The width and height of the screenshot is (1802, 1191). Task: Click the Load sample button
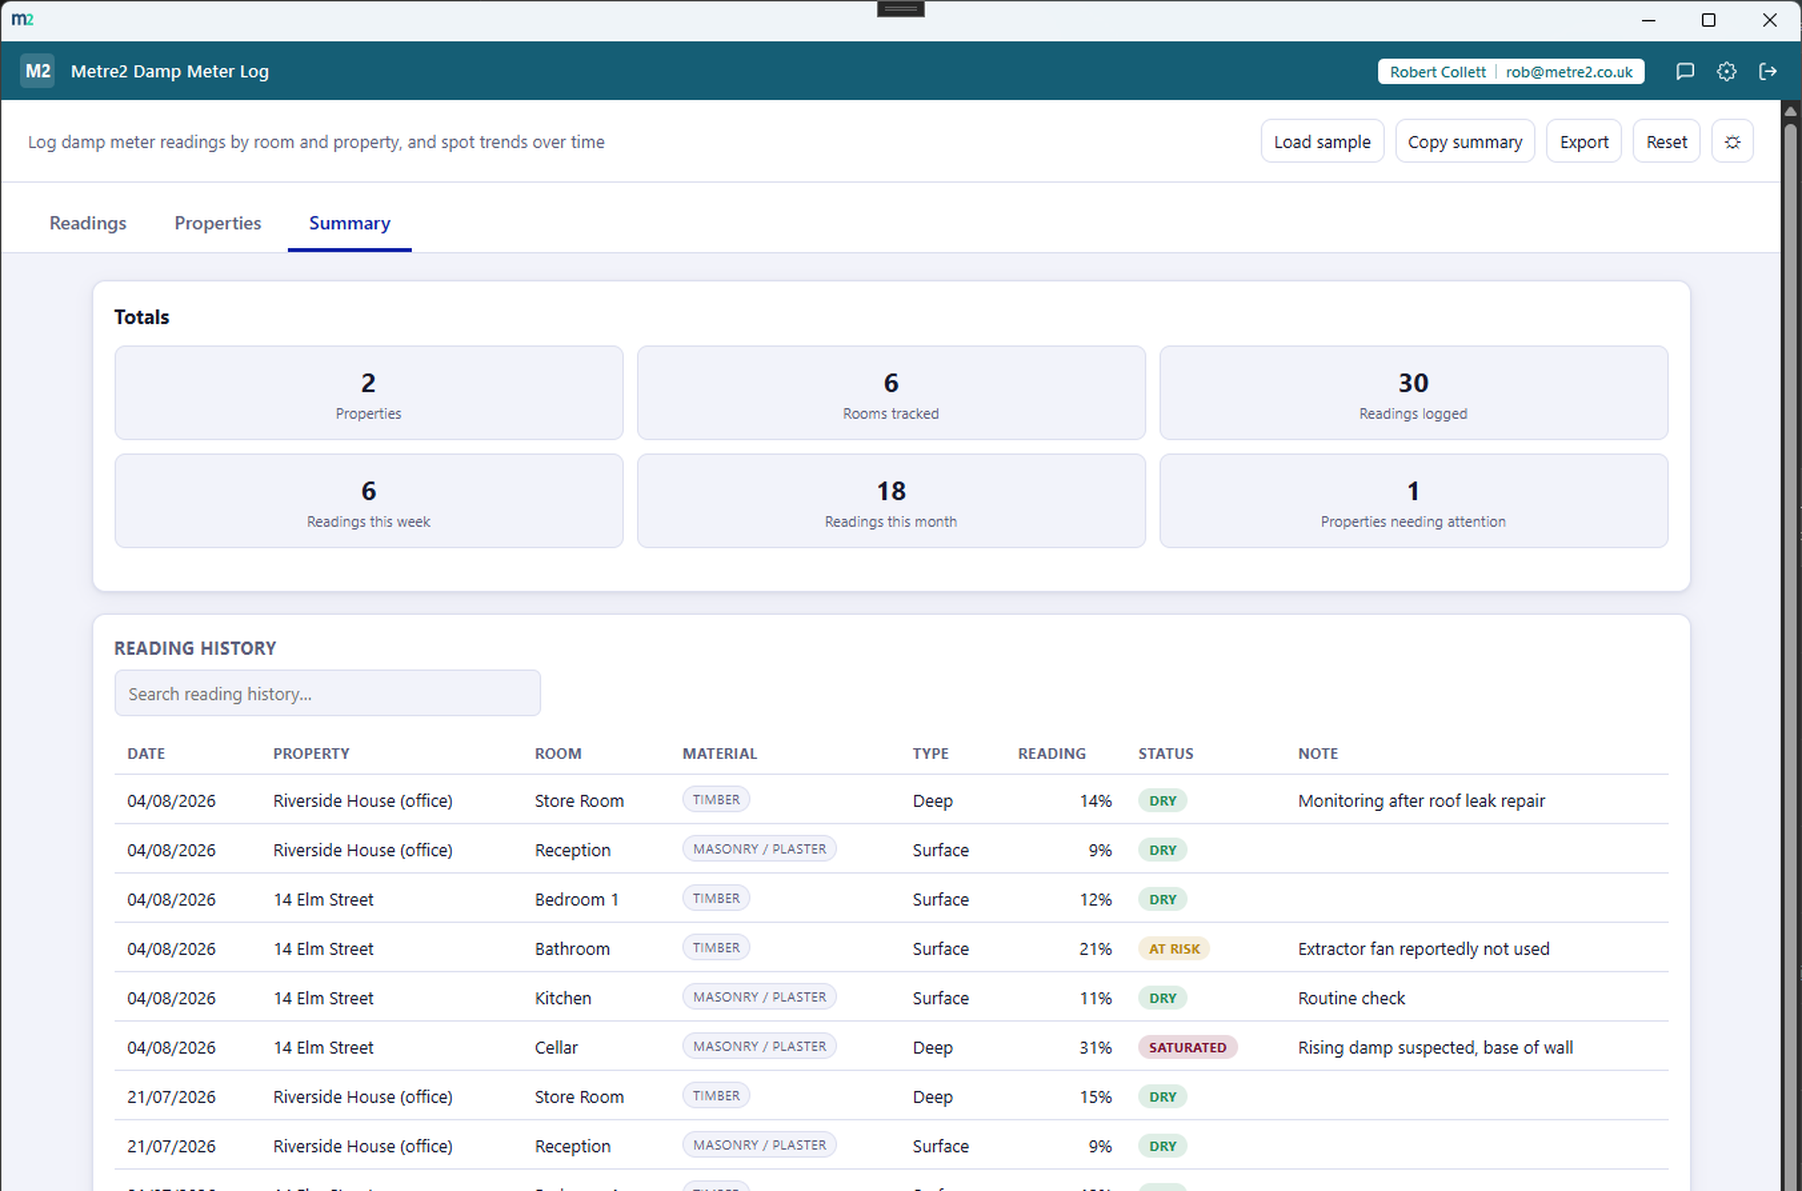[1322, 142]
